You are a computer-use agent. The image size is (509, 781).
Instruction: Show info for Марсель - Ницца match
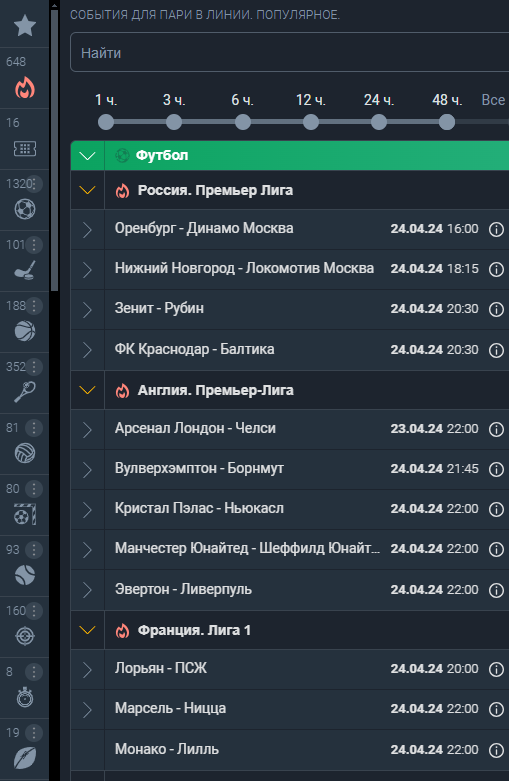[x=496, y=709]
